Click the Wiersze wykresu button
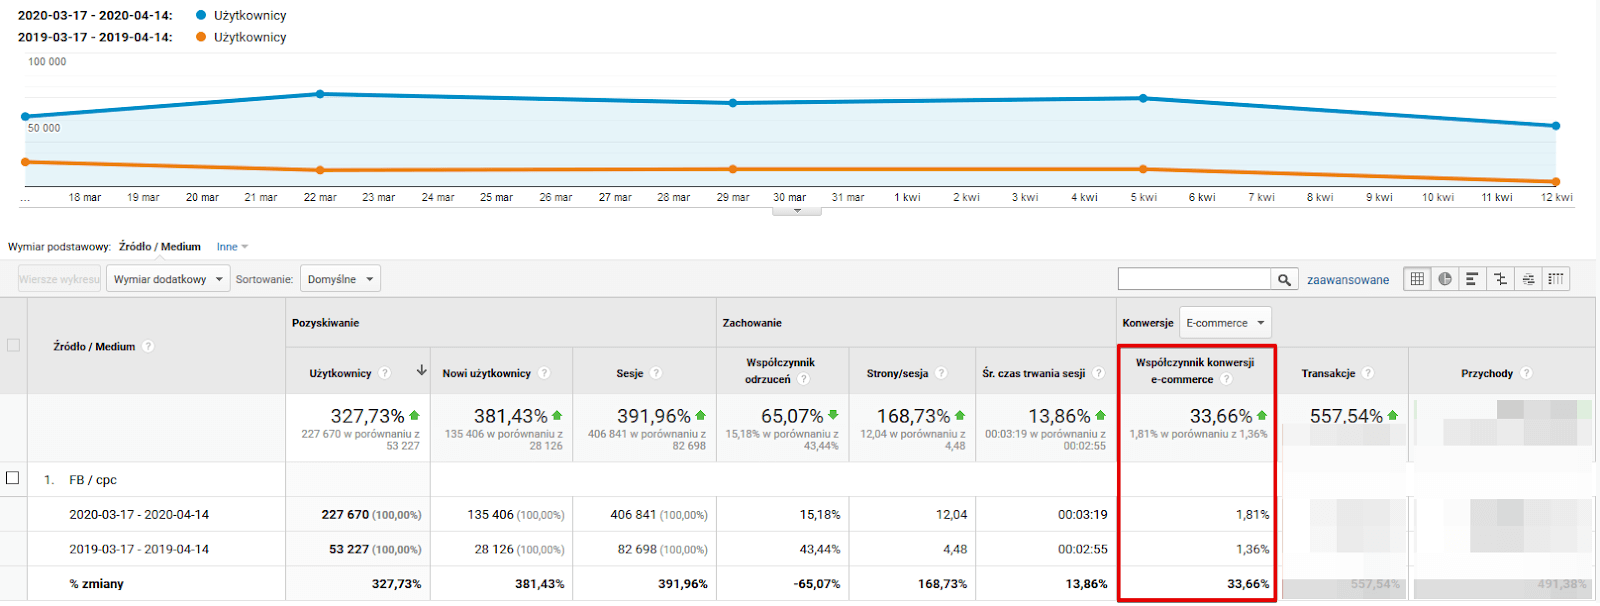 [60, 279]
